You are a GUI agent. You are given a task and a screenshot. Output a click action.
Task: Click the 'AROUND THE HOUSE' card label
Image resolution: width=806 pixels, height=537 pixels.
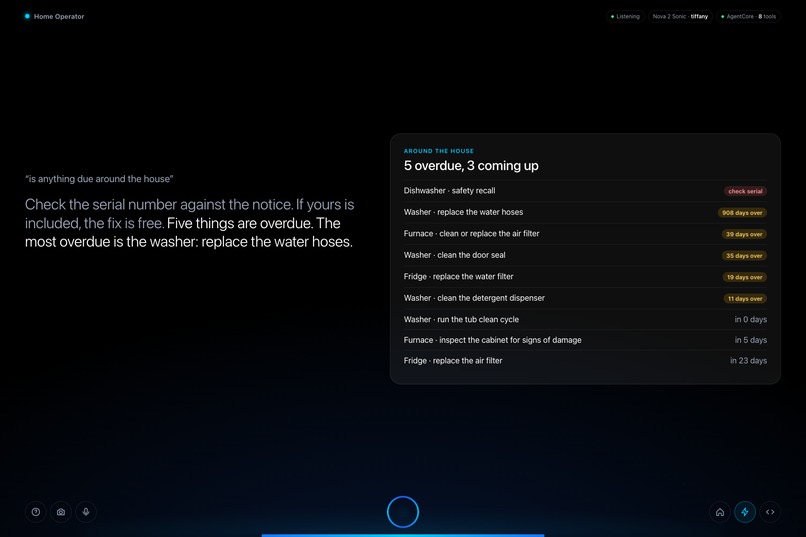438,151
